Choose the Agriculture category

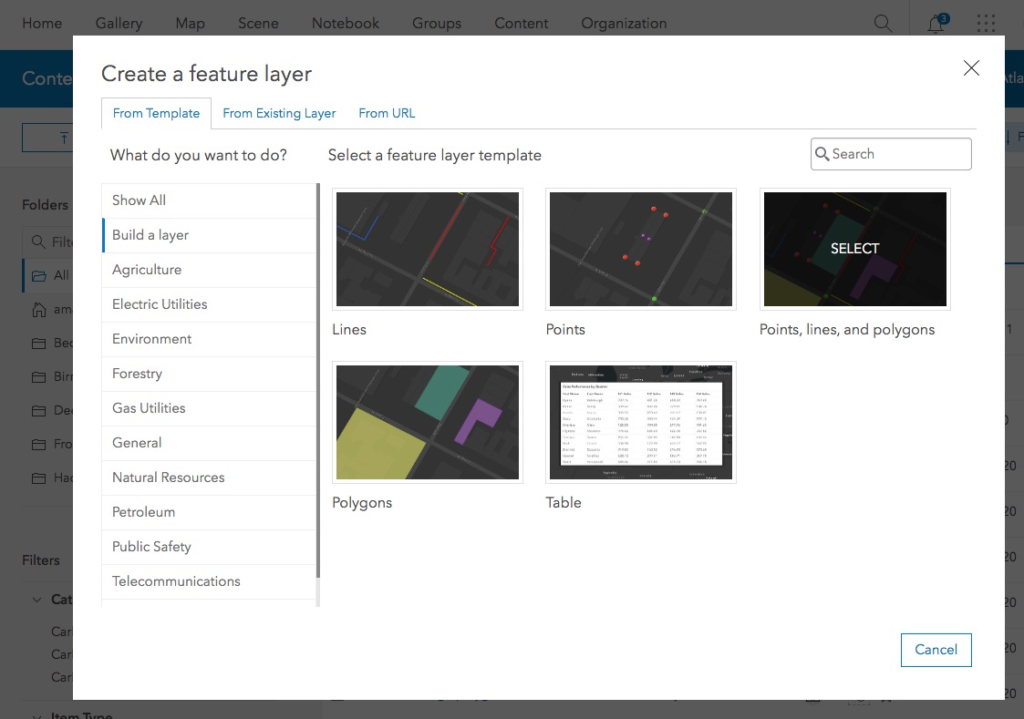point(147,270)
